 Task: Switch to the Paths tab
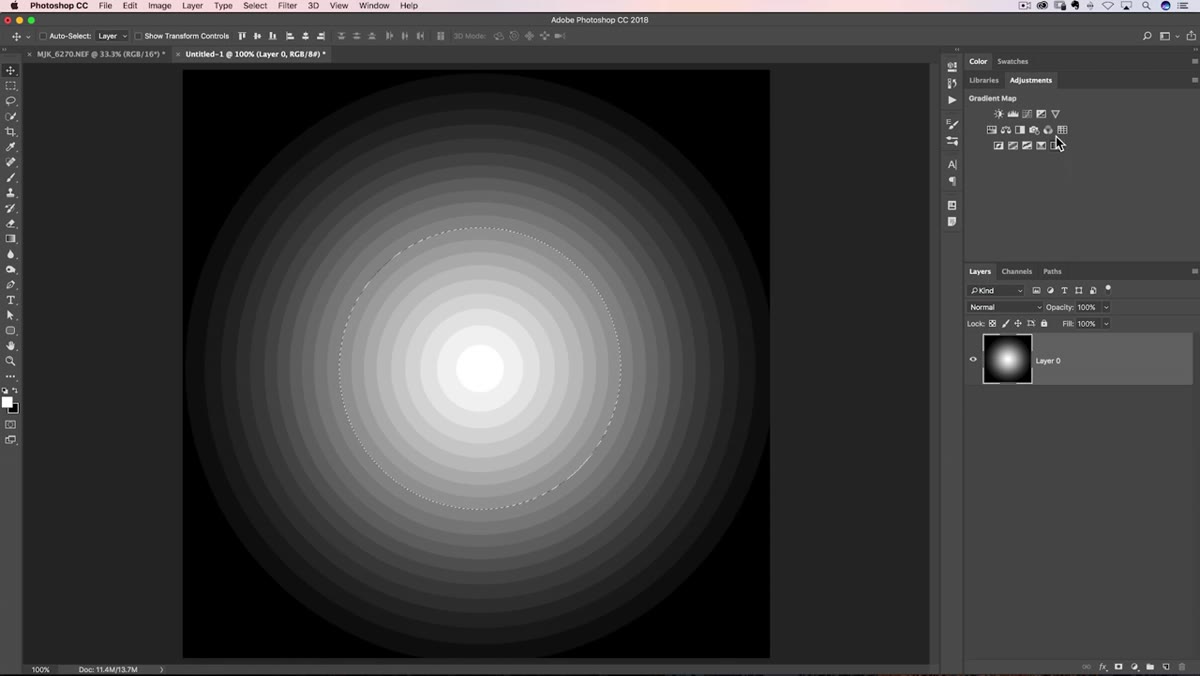pyautogui.click(x=1052, y=271)
